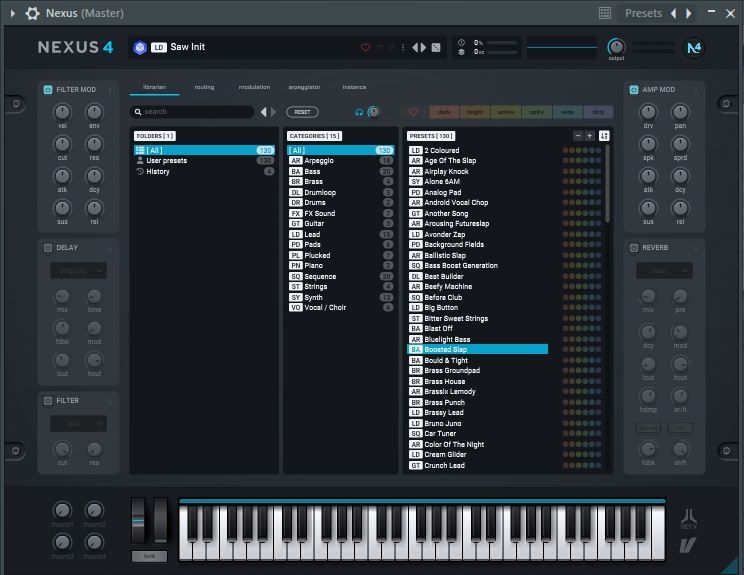Viewport: 744px width, 575px height.
Task: Click the random preset dice icon
Action: (436, 47)
